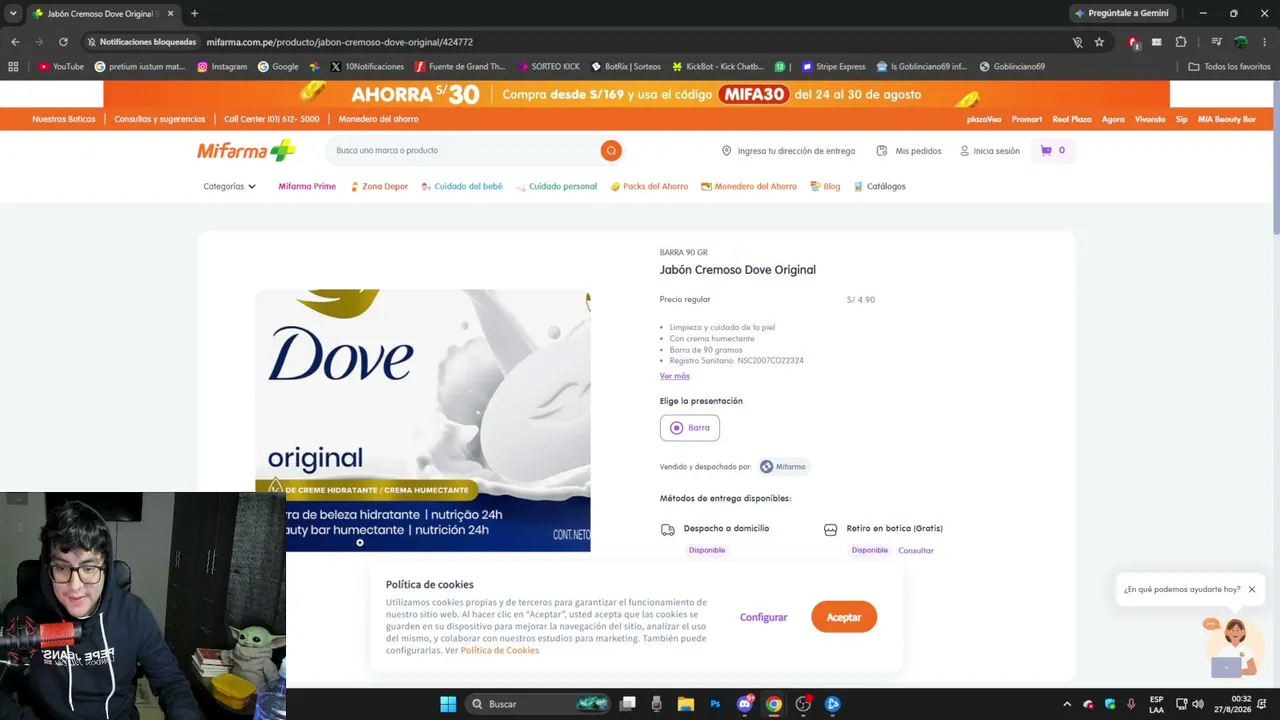1280x720 pixels.
Task: Open the Instagram bookmark
Action: 222,67
